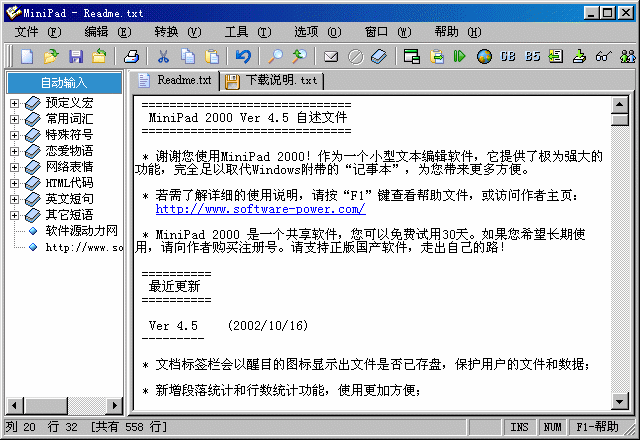Click the F1-帮助 status bar entry

597,427
